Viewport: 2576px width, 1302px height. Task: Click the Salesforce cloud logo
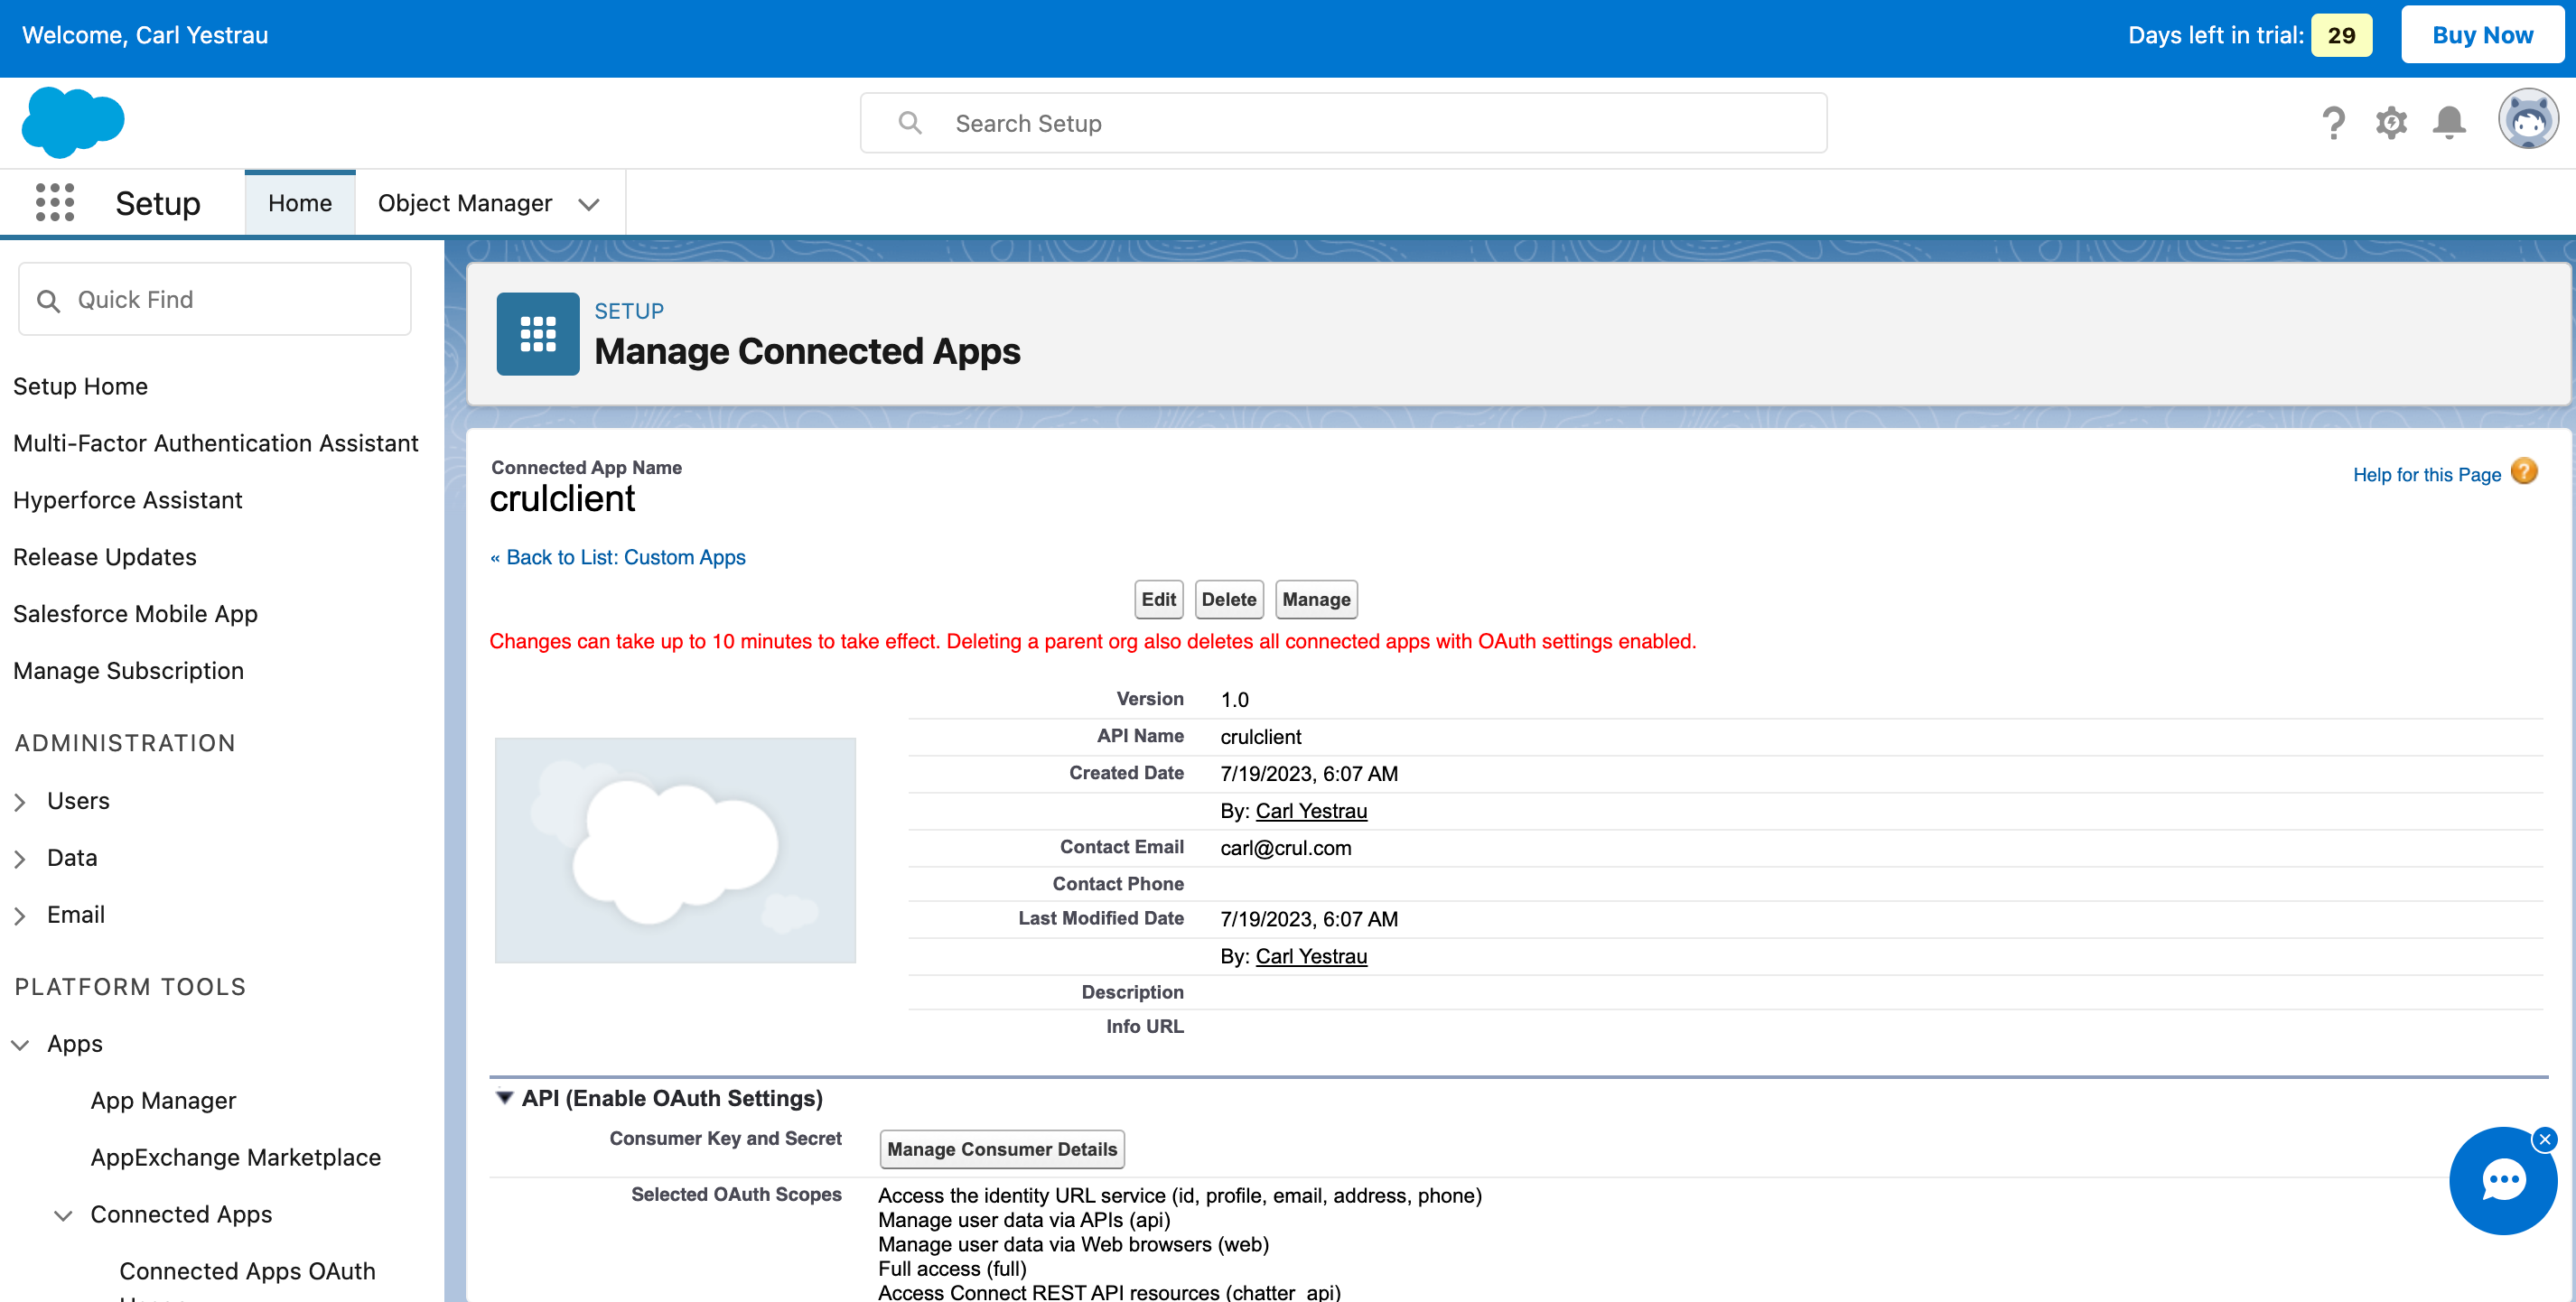tap(73, 122)
